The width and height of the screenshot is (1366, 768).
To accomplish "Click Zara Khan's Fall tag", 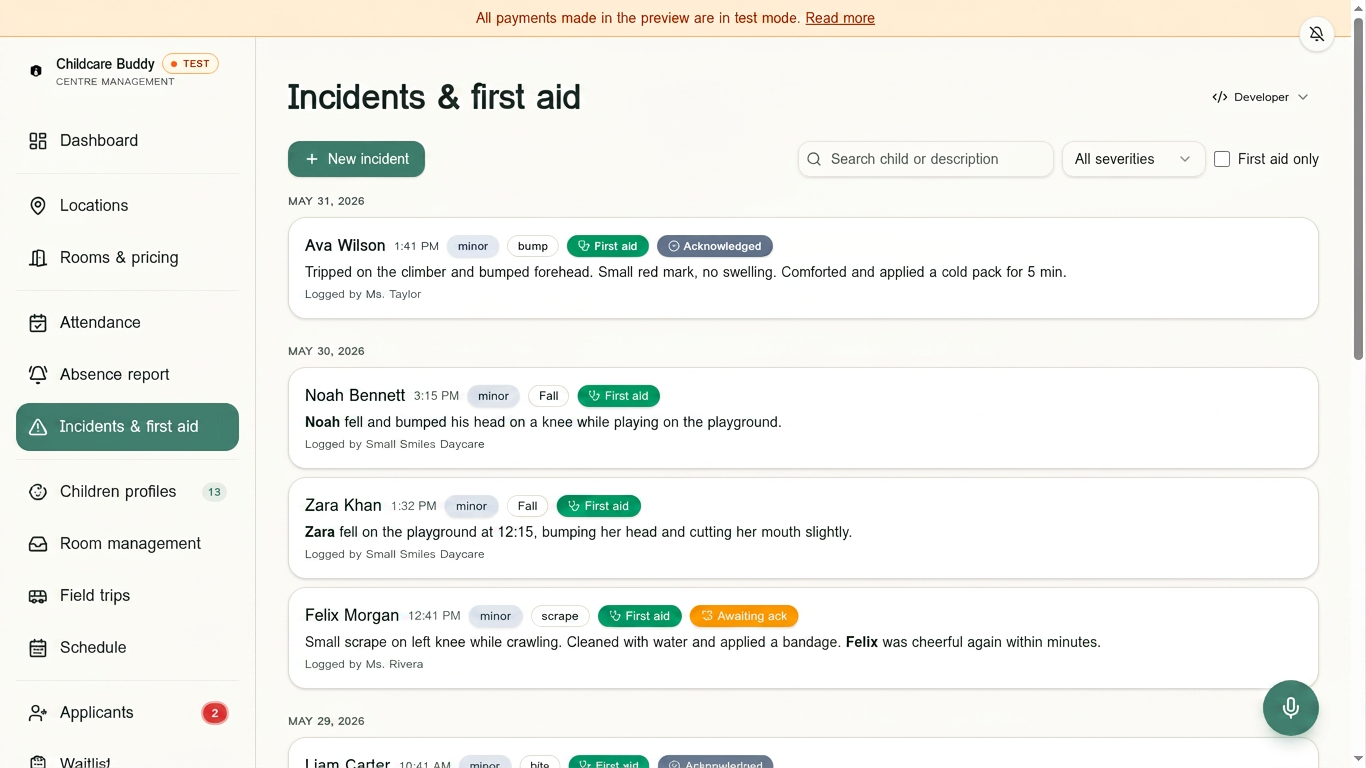I will point(528,506).
